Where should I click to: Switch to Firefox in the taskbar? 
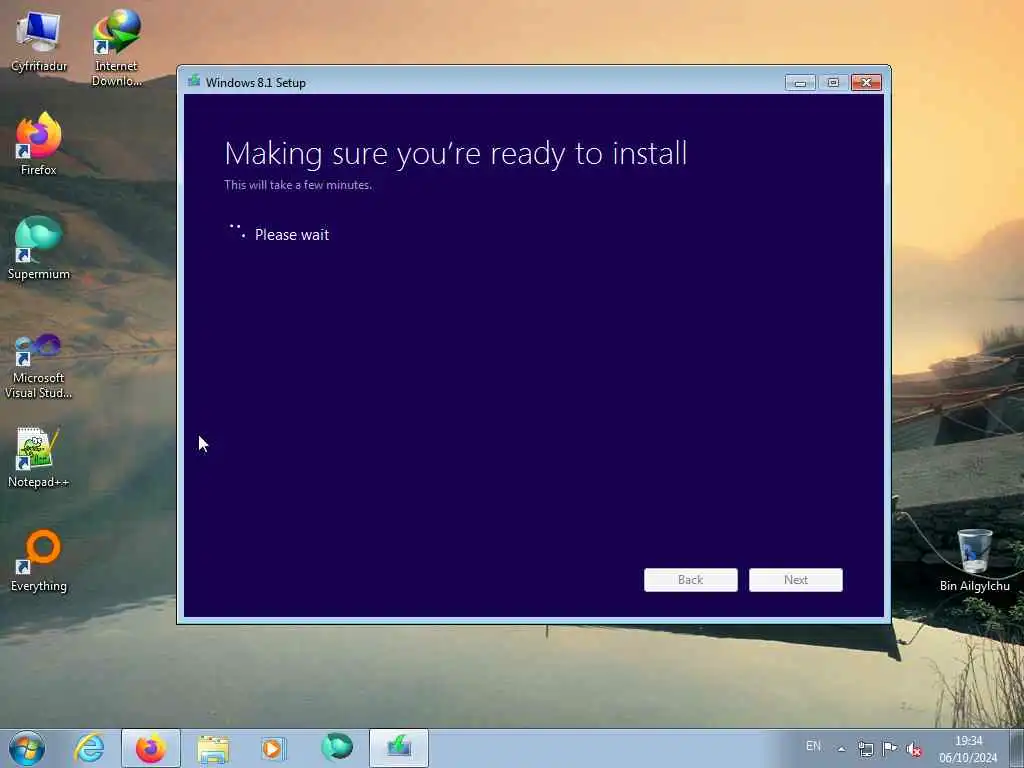[x=151, y=748]
